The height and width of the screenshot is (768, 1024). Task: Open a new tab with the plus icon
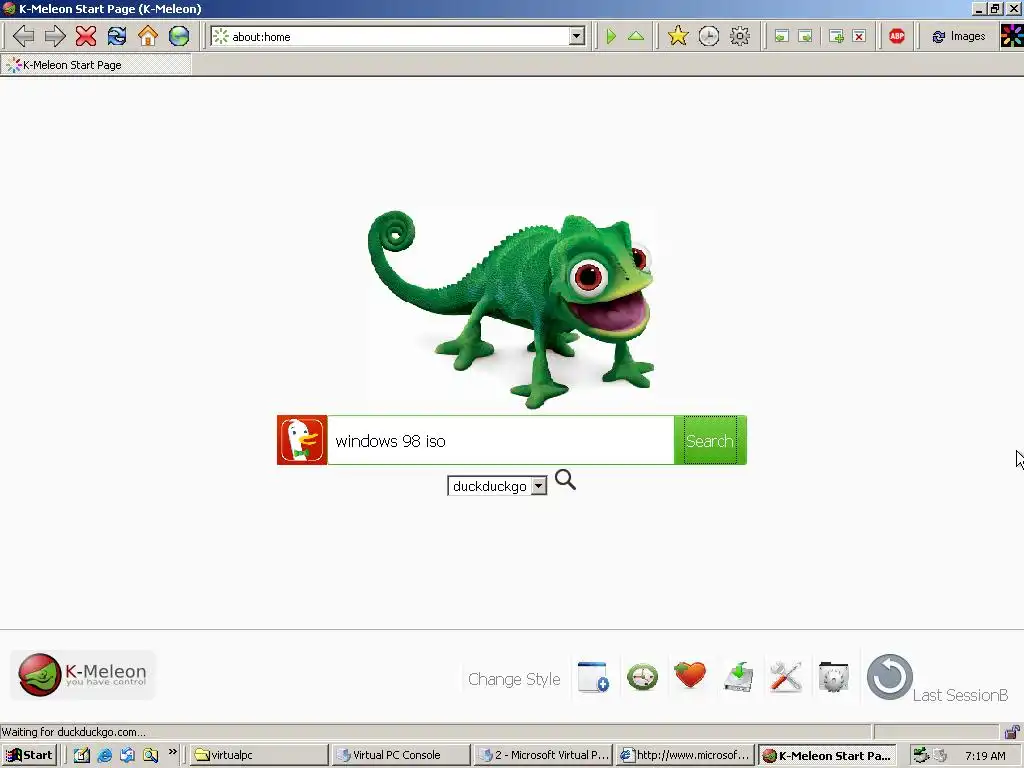pos(836,37)
